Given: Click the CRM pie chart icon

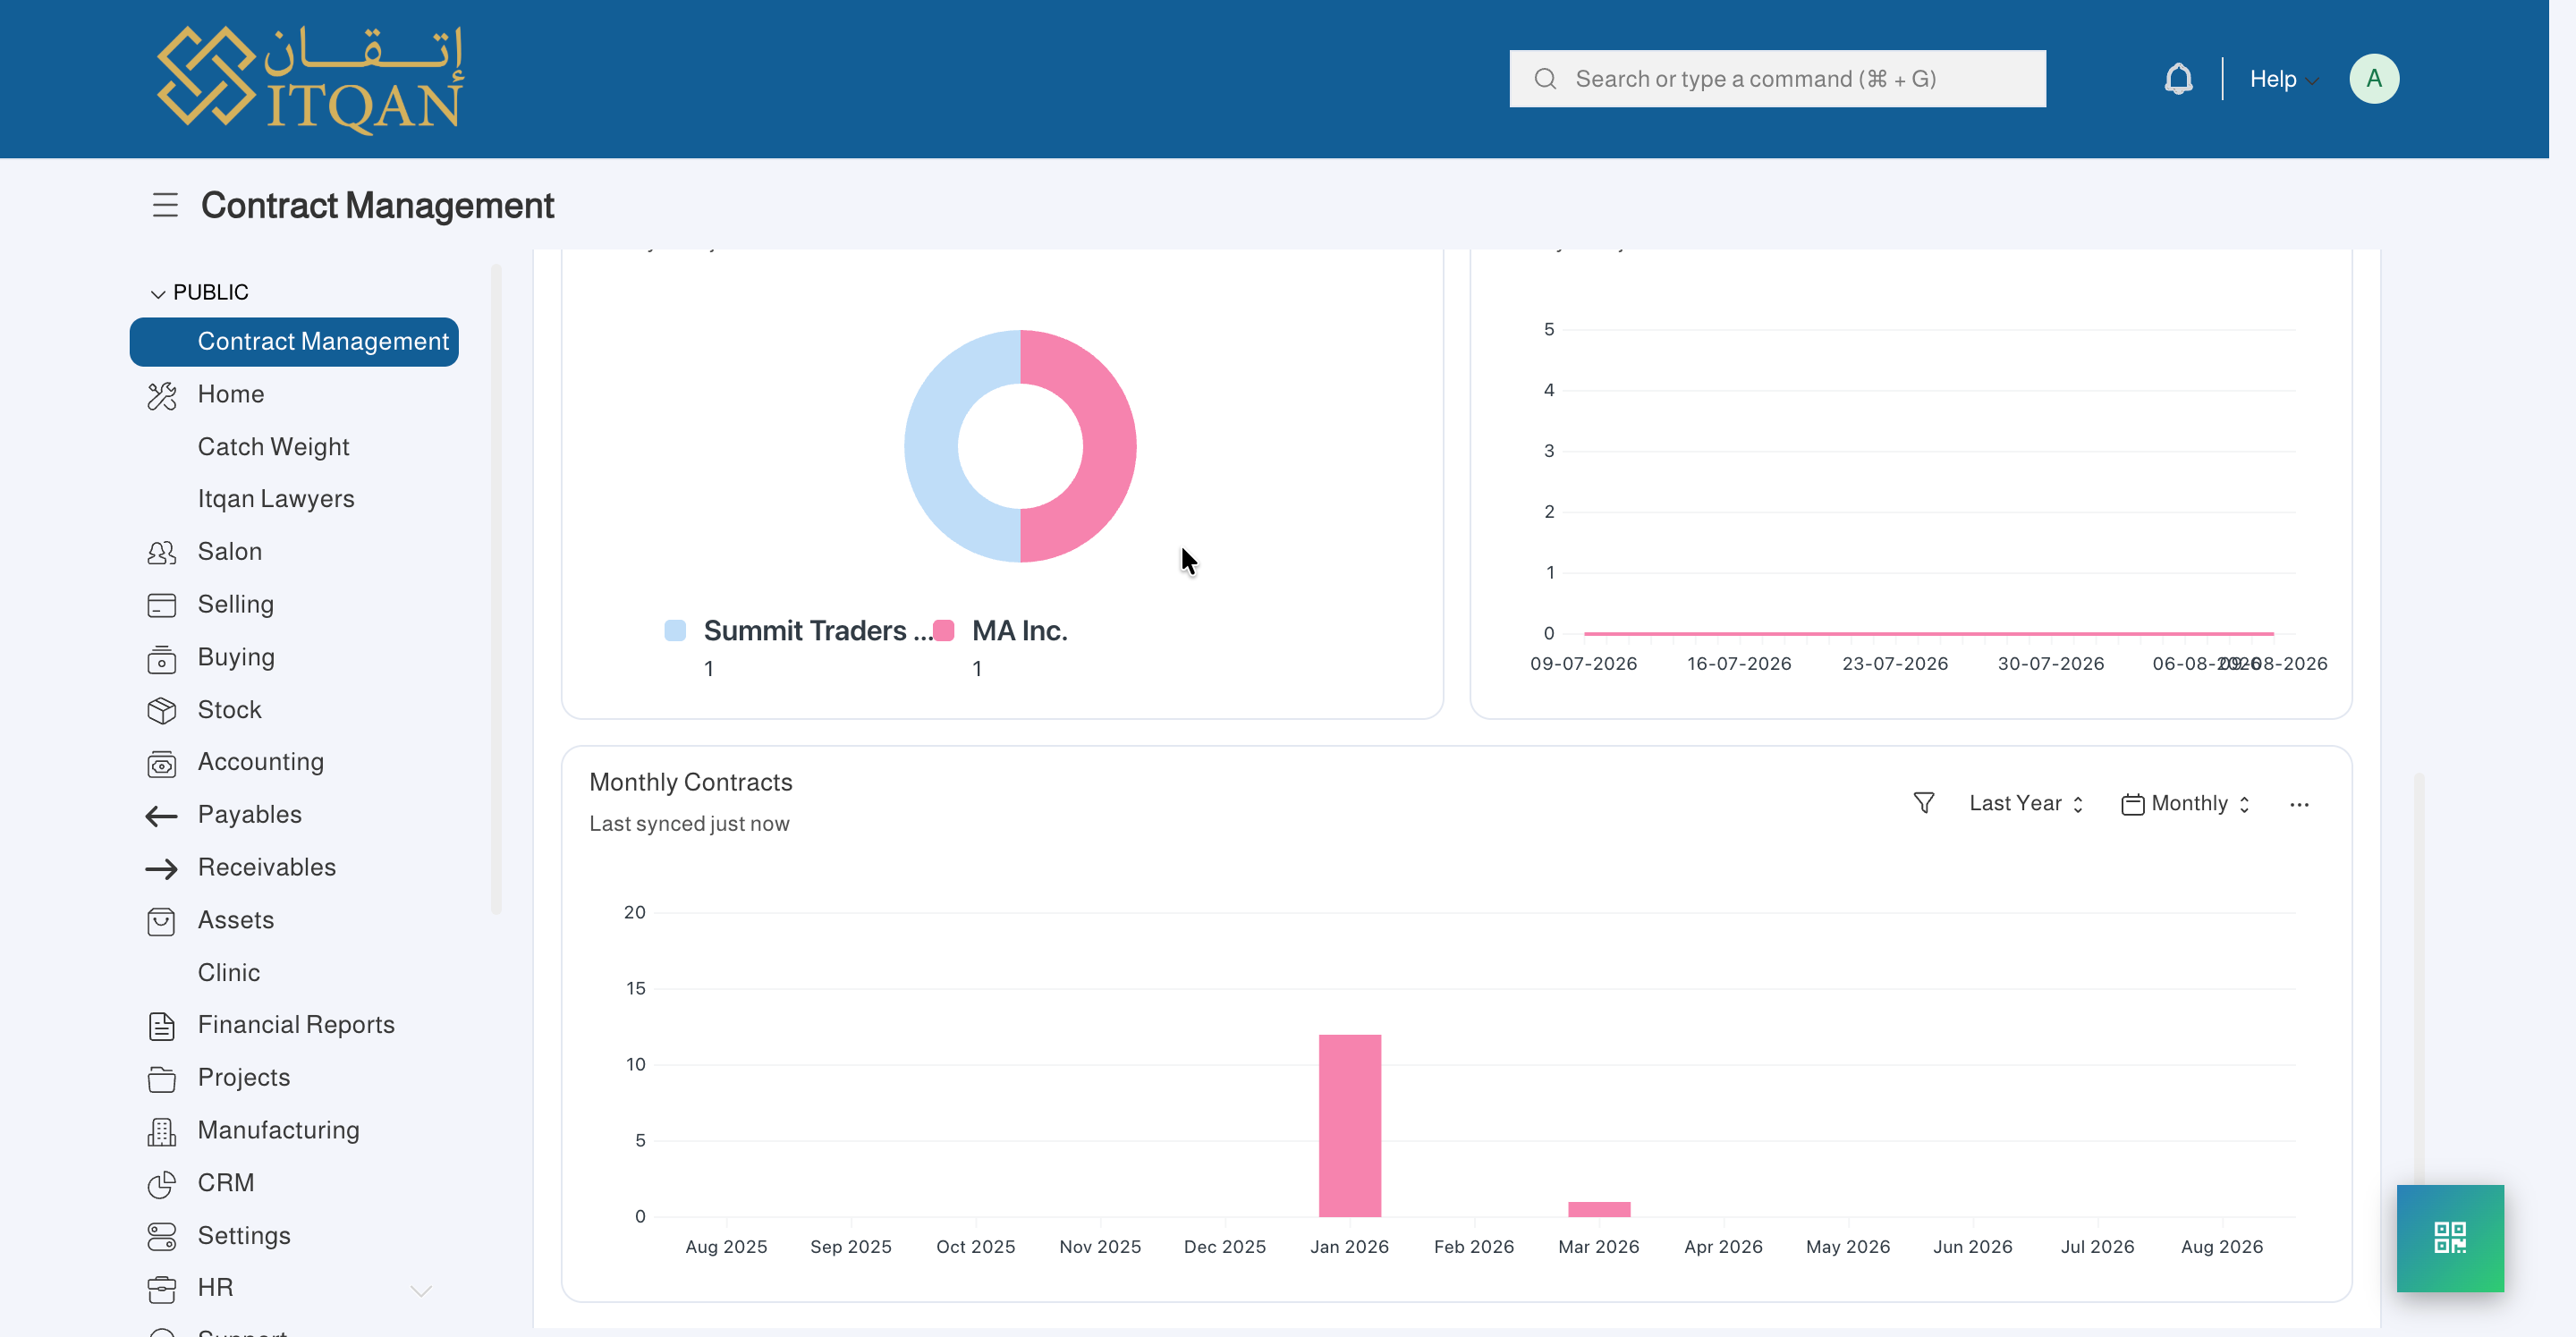Looking at the screenshot, I should (161, 1184).
